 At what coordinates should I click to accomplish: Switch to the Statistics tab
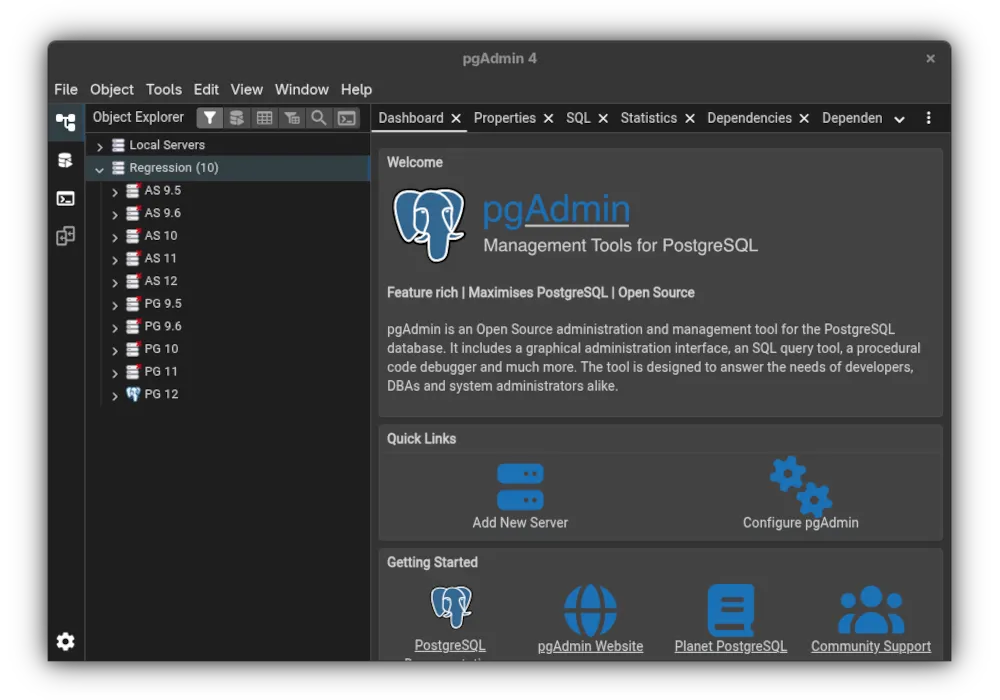coord(648,118)
